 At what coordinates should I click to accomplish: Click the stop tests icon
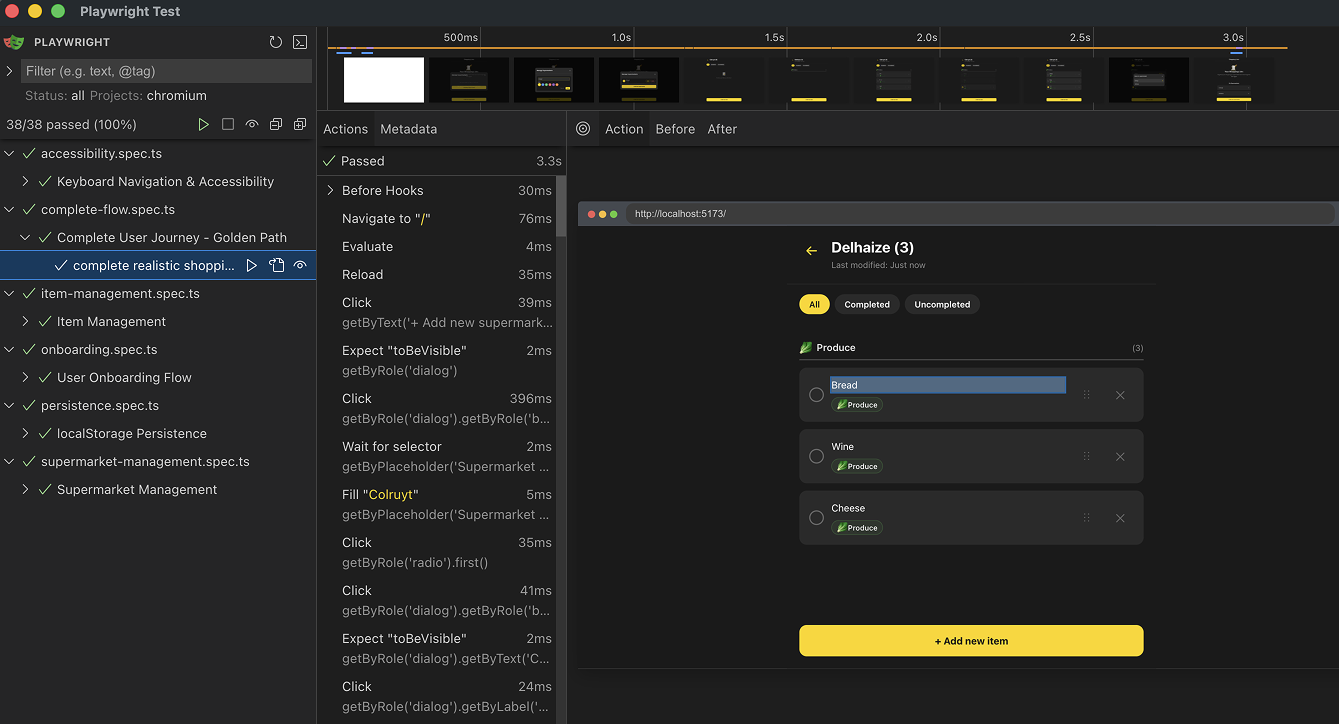tap(228, 124)
